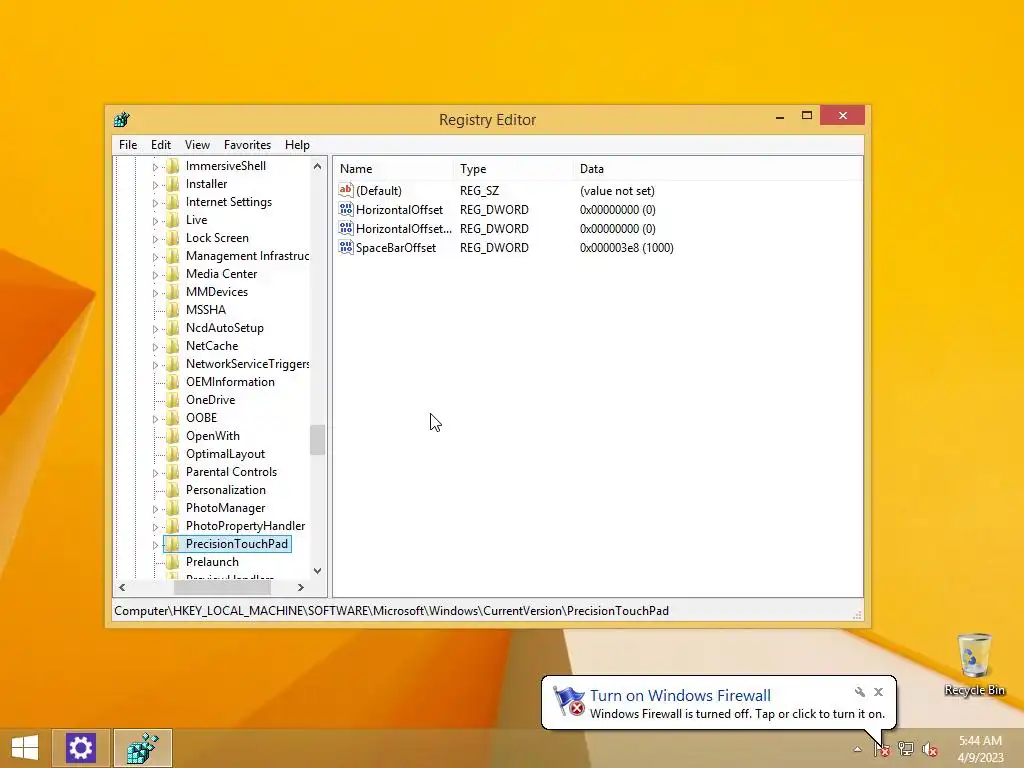Select the MSSHA folder icon
Viewport: 1024px width, 768px height.
173,310
